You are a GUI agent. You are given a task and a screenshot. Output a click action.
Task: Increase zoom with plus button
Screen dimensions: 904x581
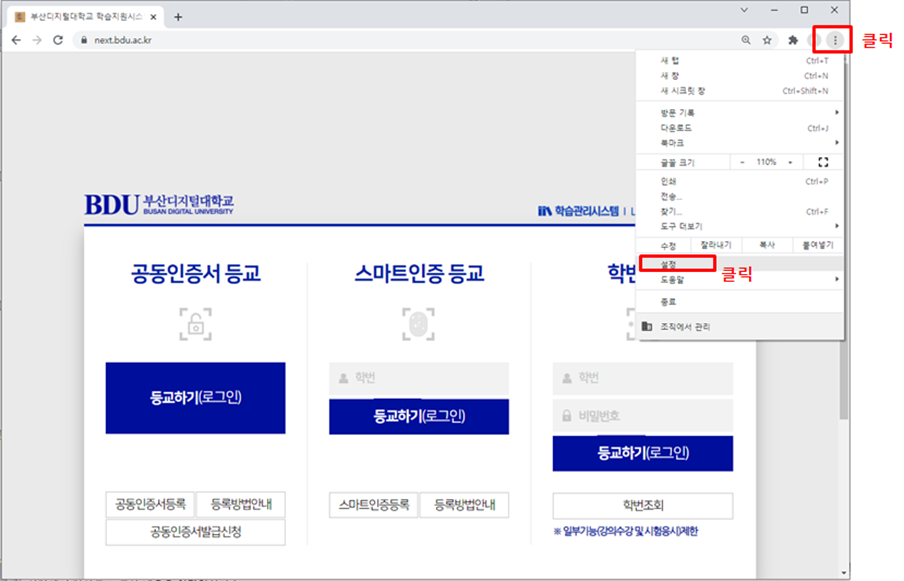click(790, 162)
